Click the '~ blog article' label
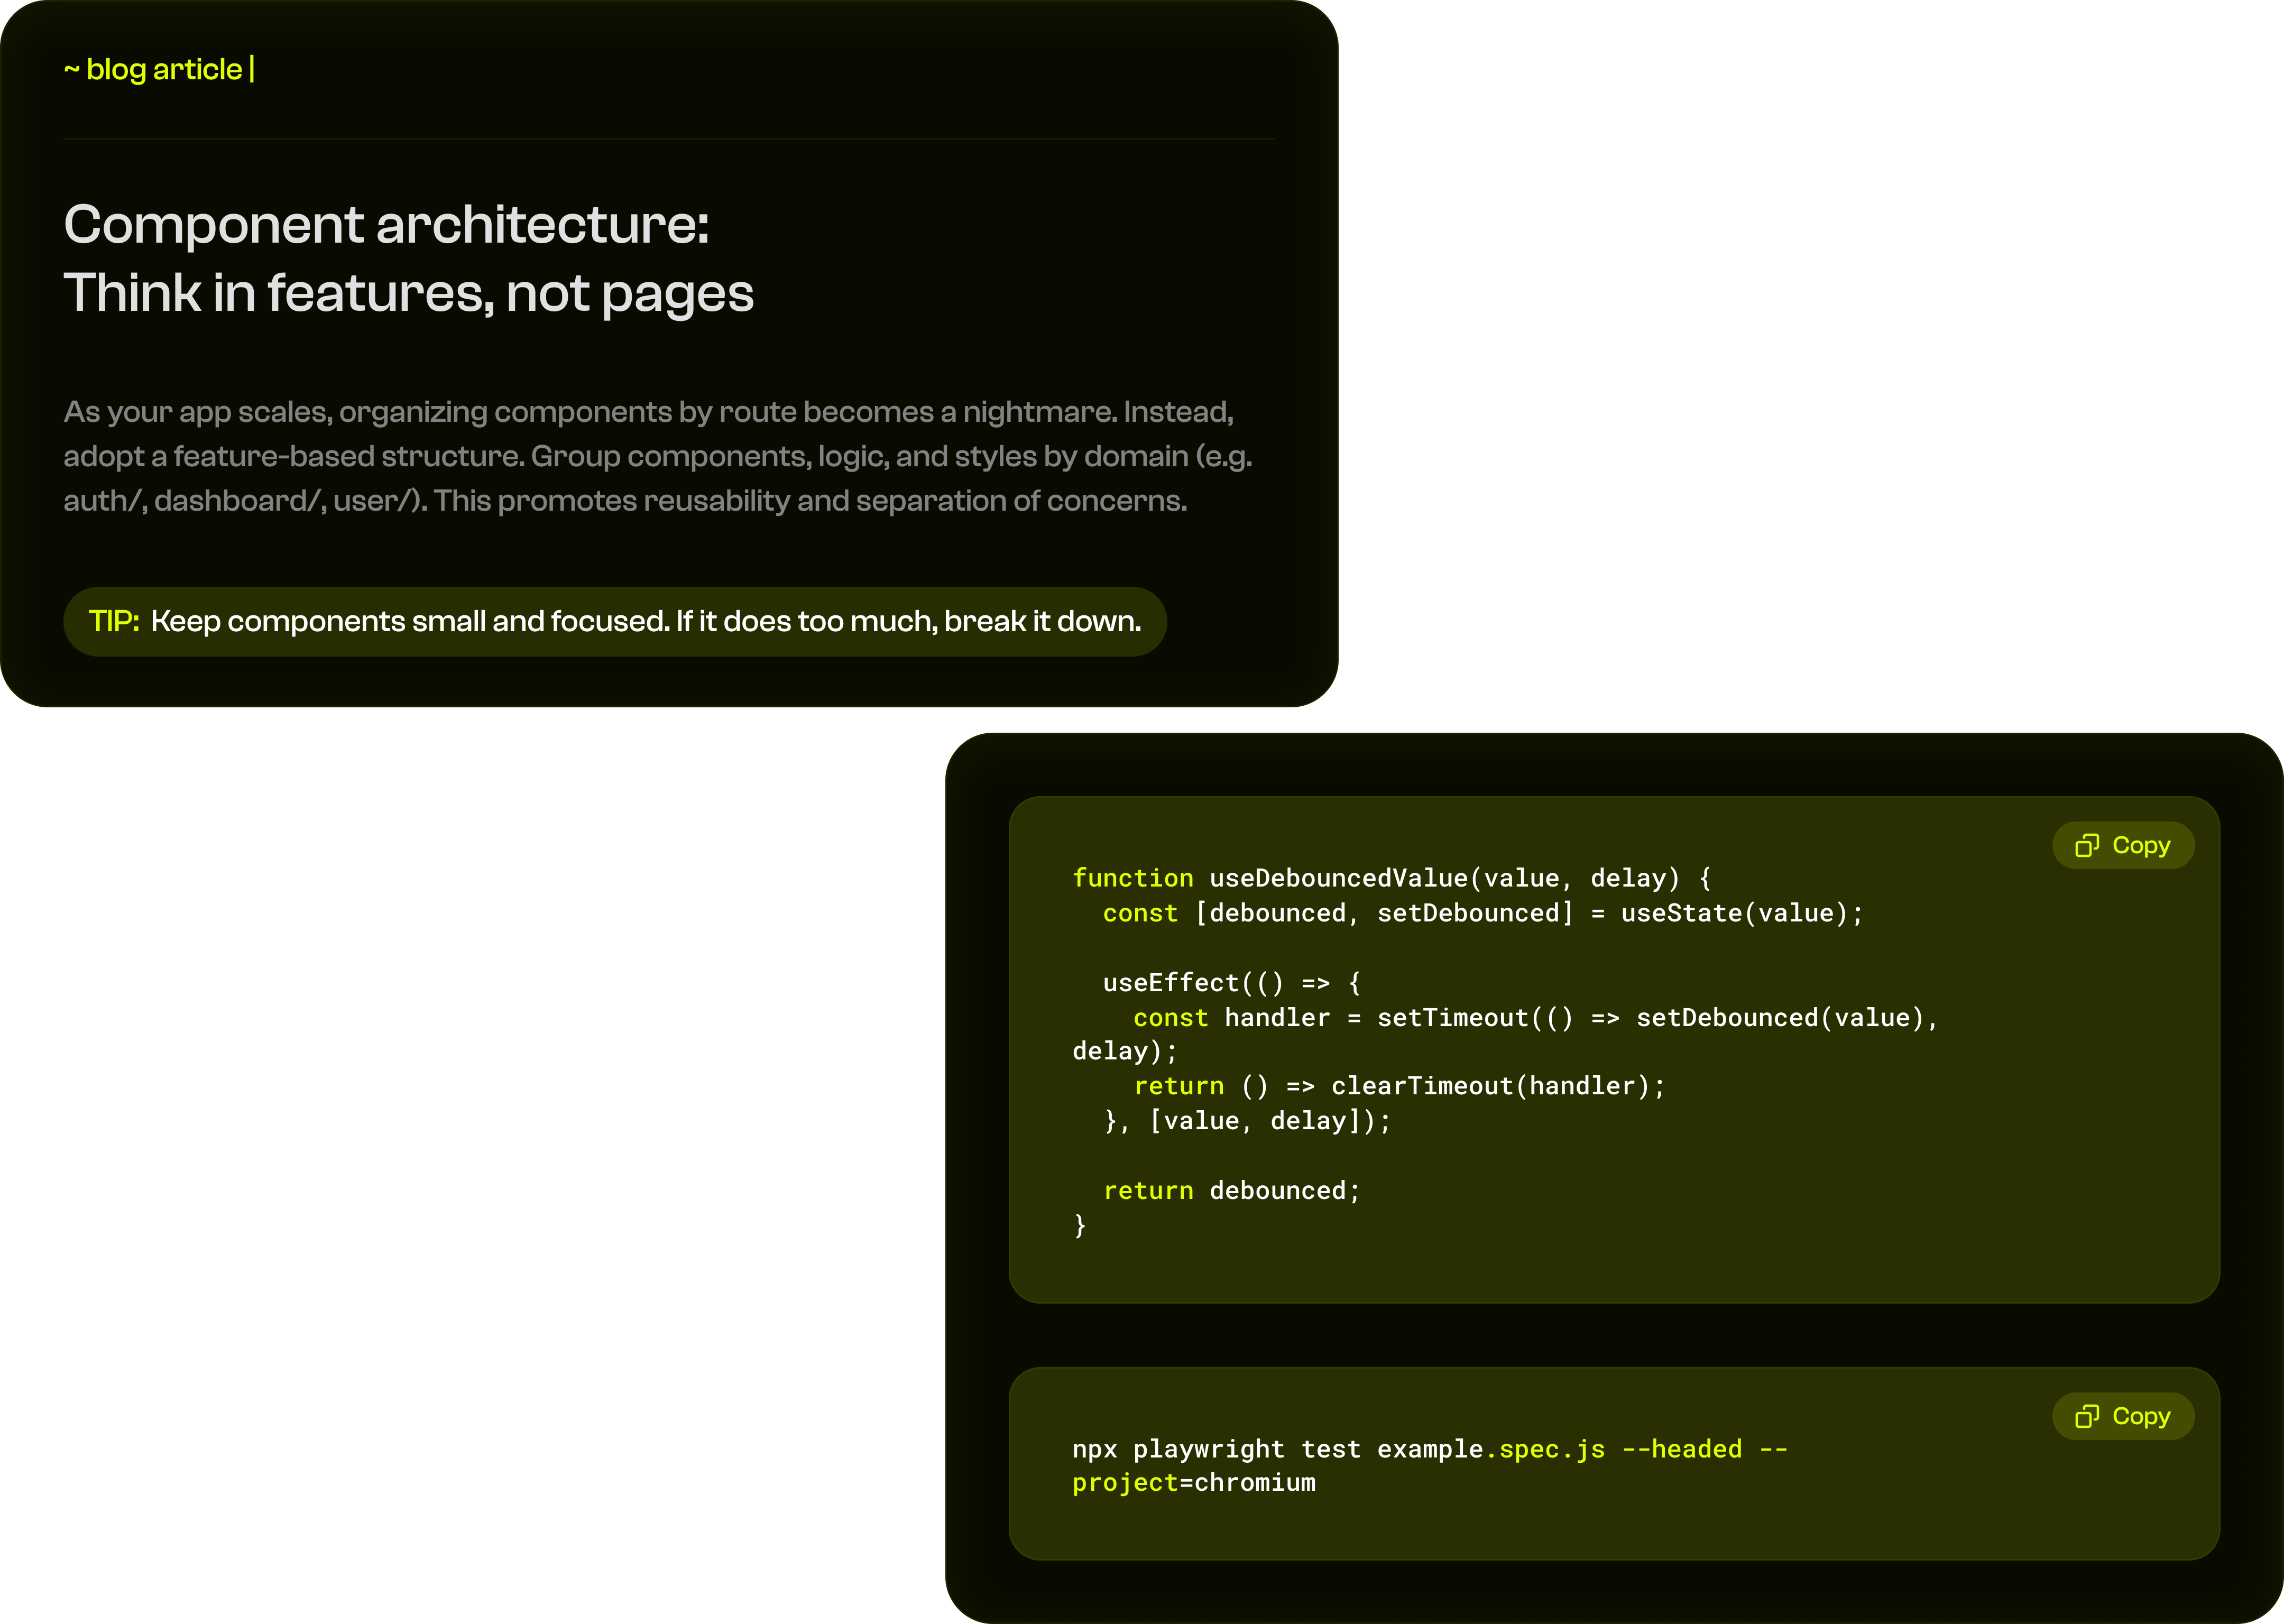Viewport: 2284px width, 1624px height. point(153,70)
